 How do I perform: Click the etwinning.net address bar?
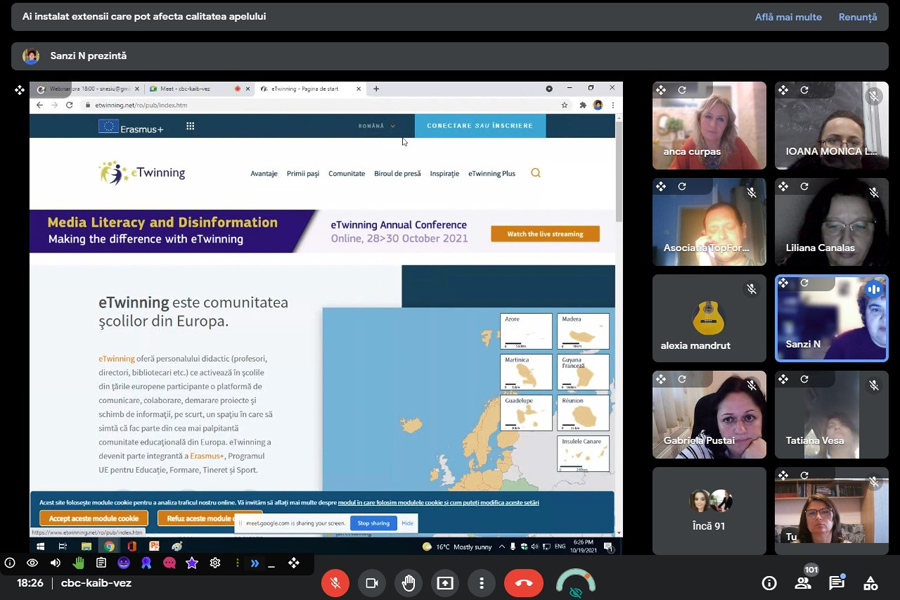319,105
